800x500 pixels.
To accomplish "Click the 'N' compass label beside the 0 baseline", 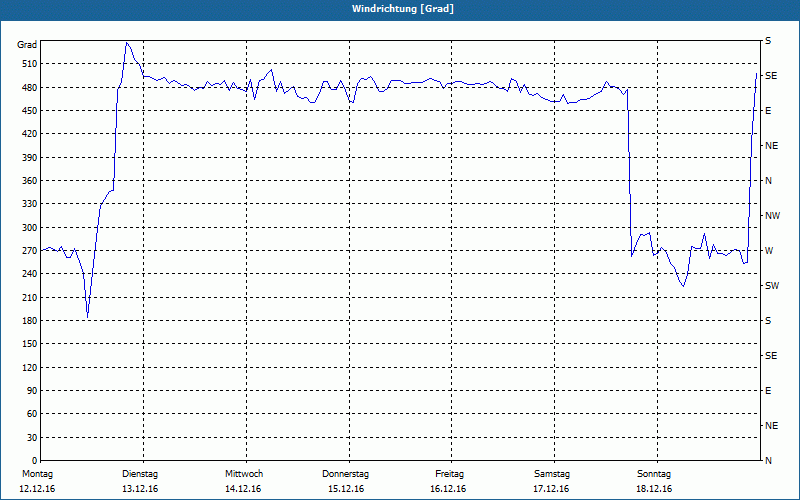I will tap(769, 461).
